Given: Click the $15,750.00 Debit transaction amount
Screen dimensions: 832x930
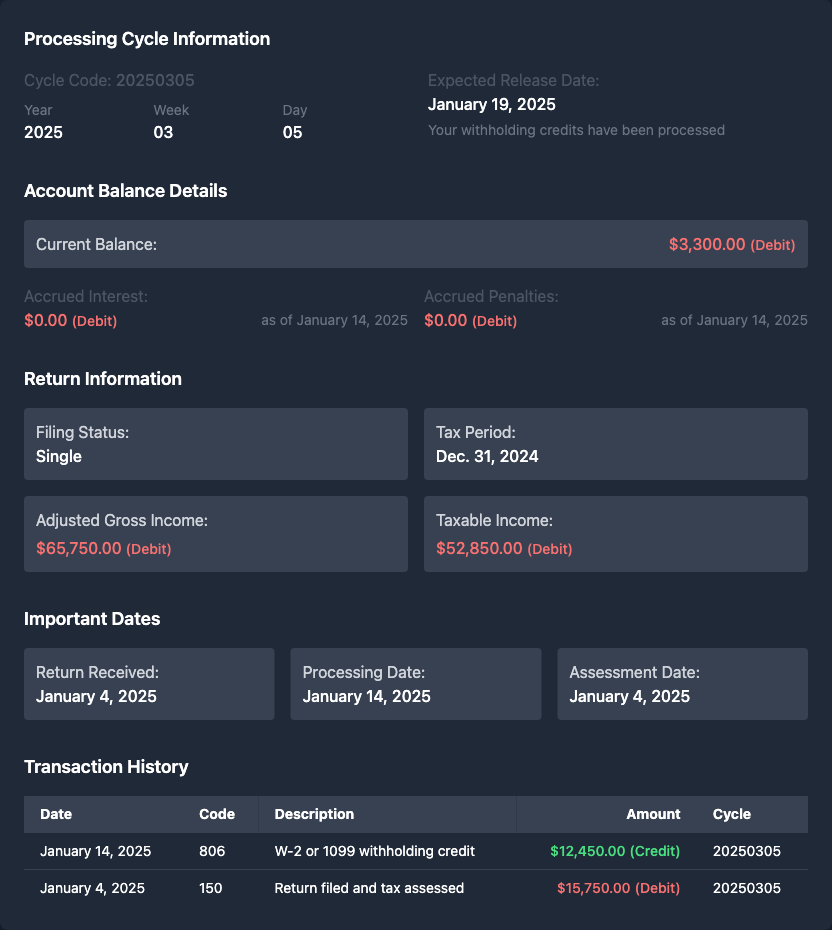Looking at the screenshot, I should pos(618,888).
